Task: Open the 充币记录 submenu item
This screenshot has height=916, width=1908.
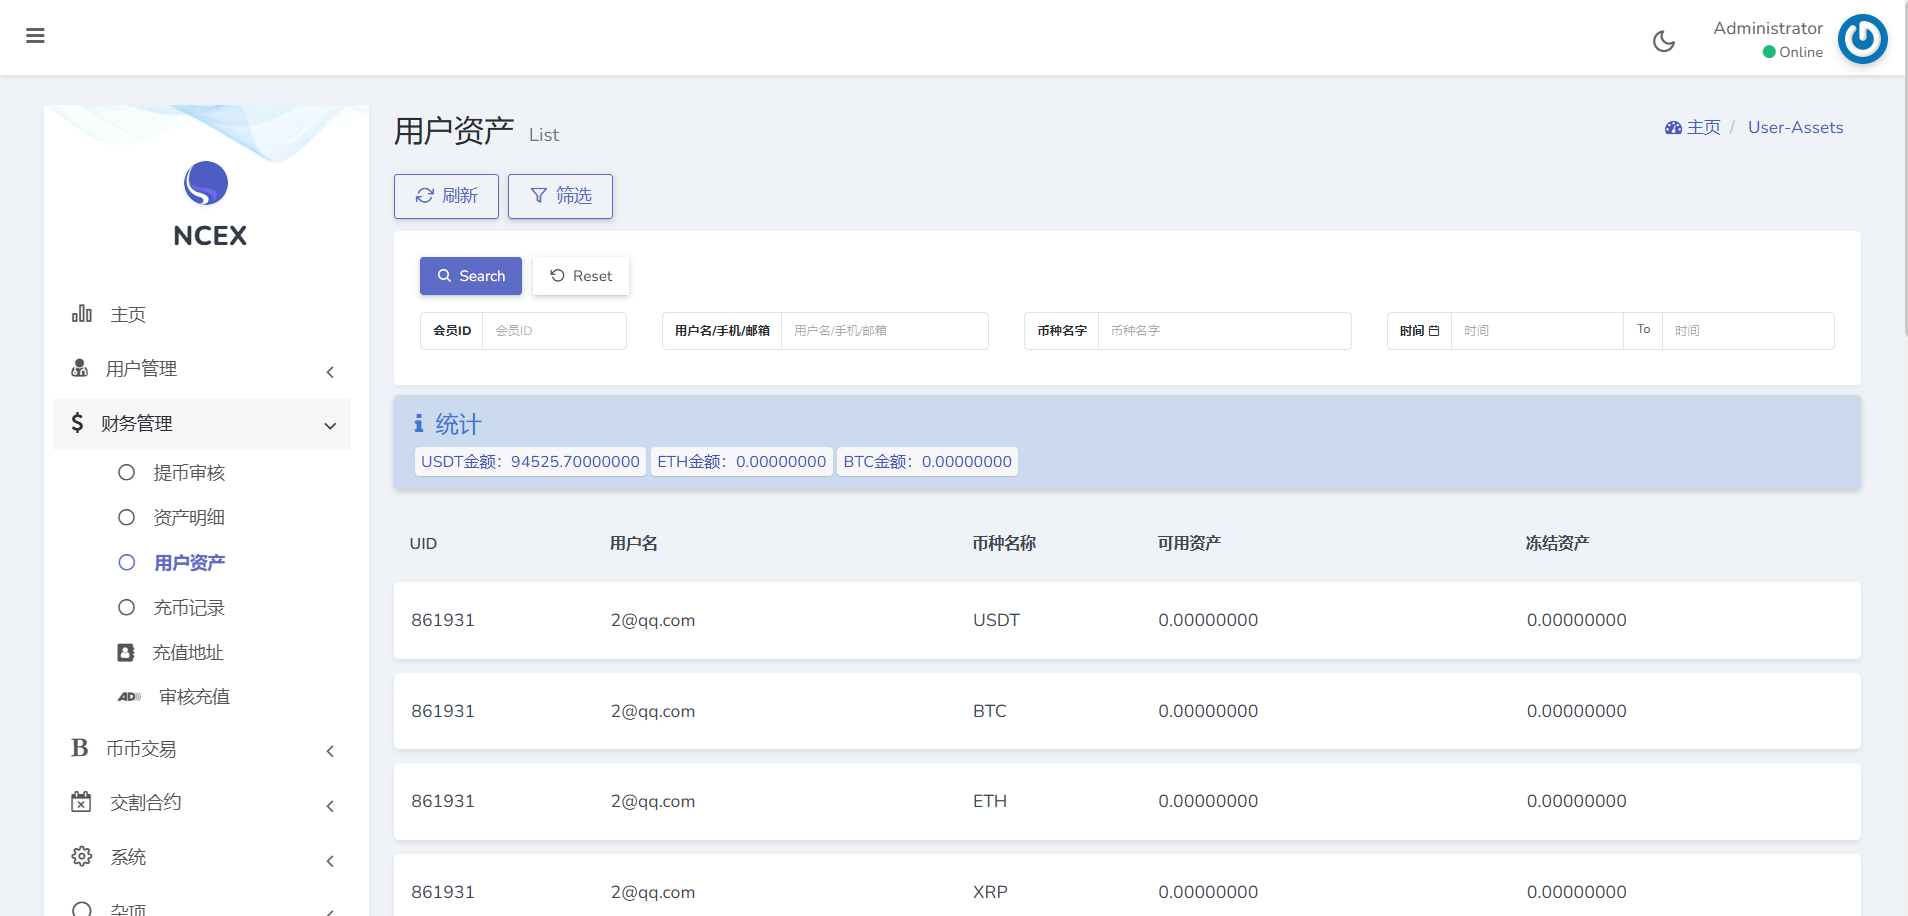Action: coord(188,608)
